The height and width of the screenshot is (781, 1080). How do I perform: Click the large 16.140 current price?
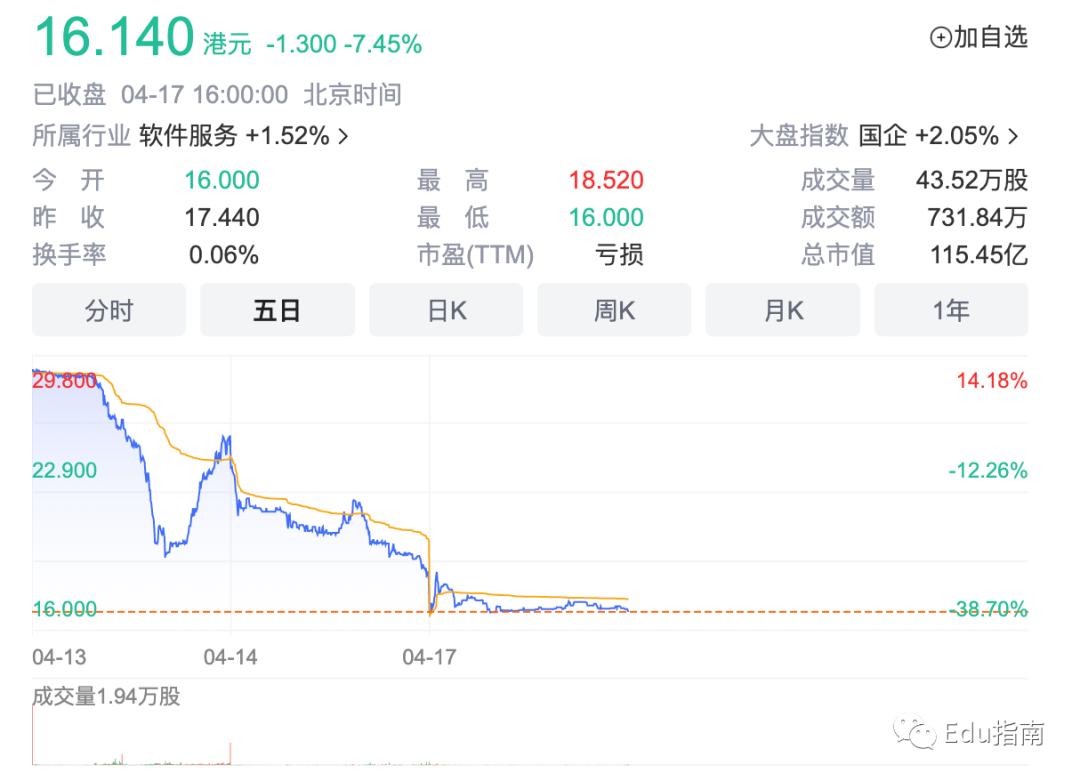pyautogui.click(x=114, y=37)
